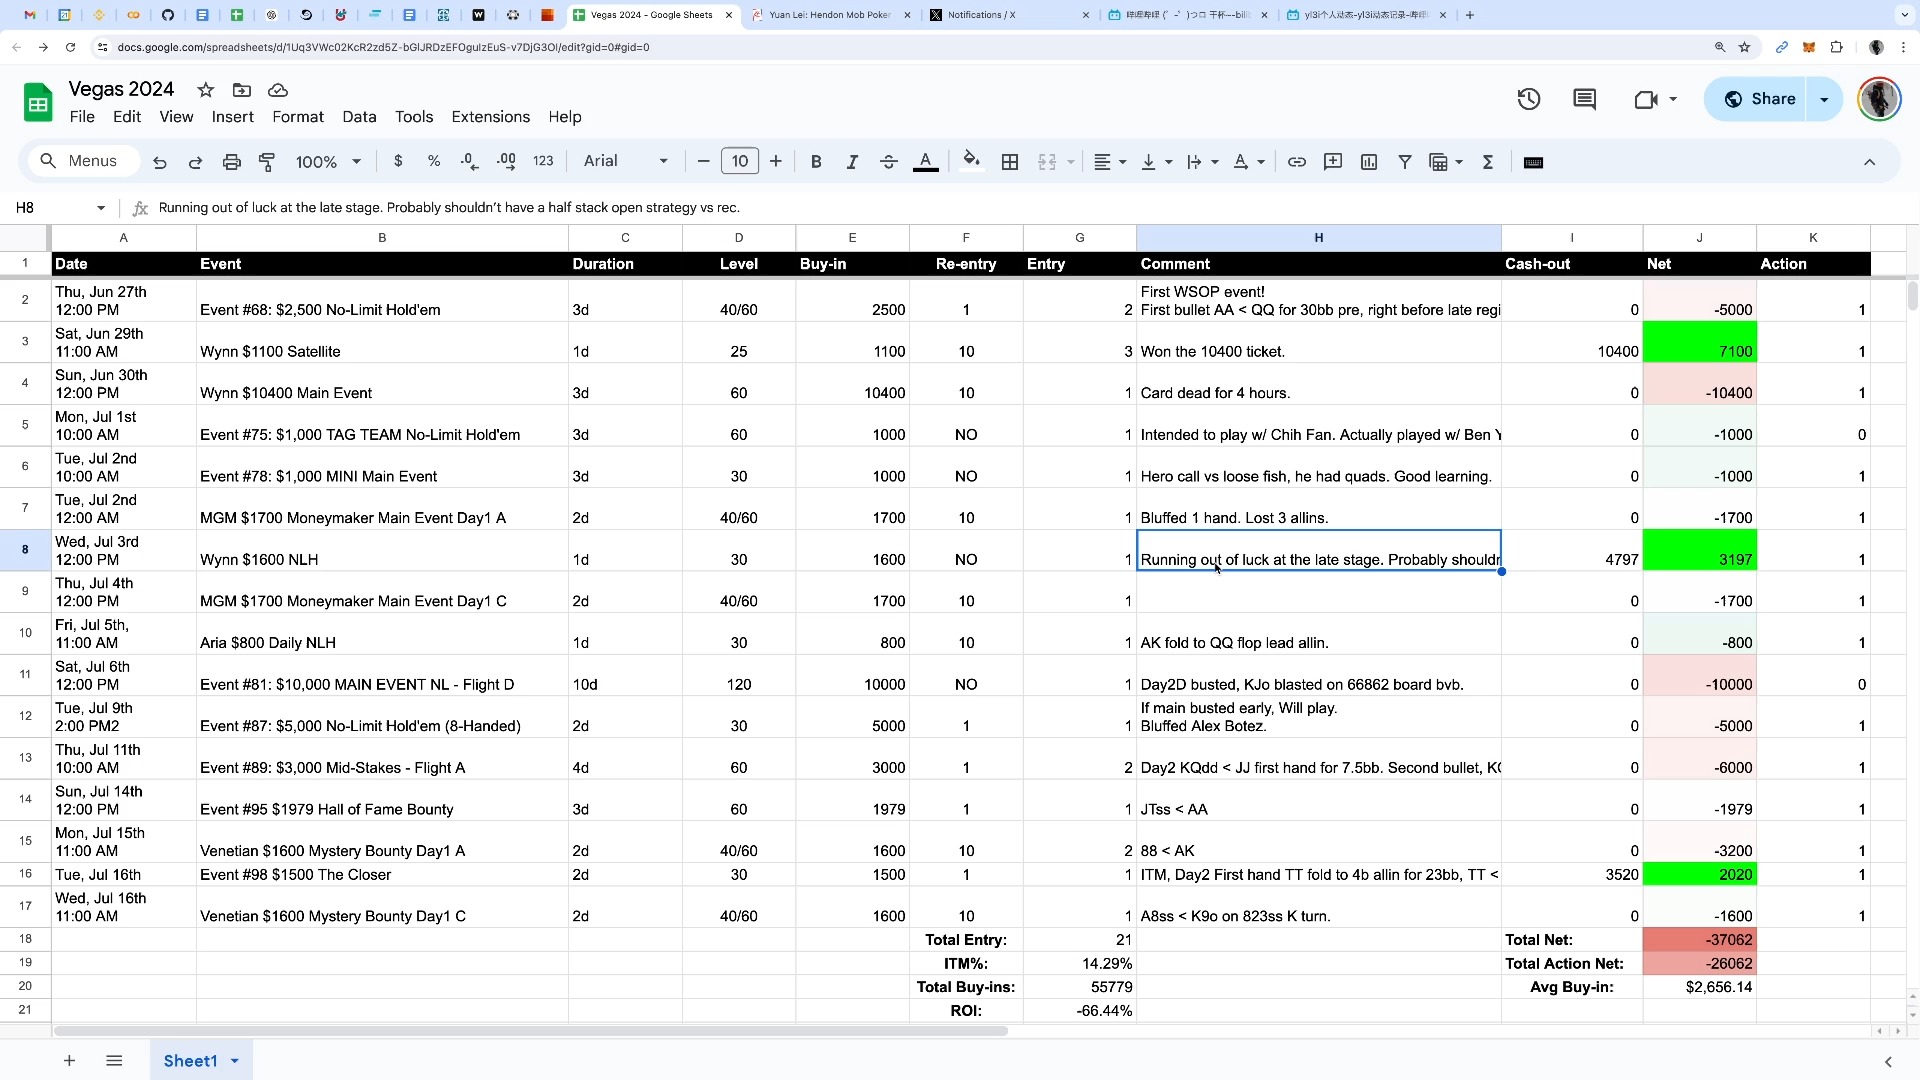Switch to Hendon Mob Poker browser tab
Viewport: 1920px width, 1080px height.
pyautogui.click(x=829, y=15)
